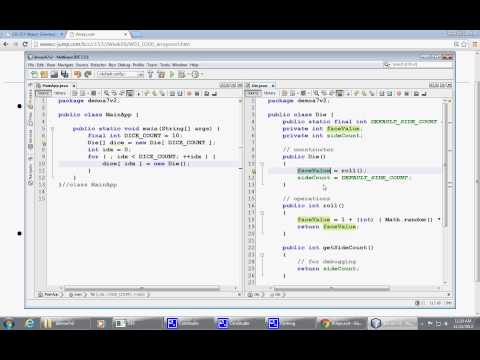Screen dimensions: 480x360
Task: Click Uncomment icon in MainApp.java toolbar
Action: coord(214,93)
